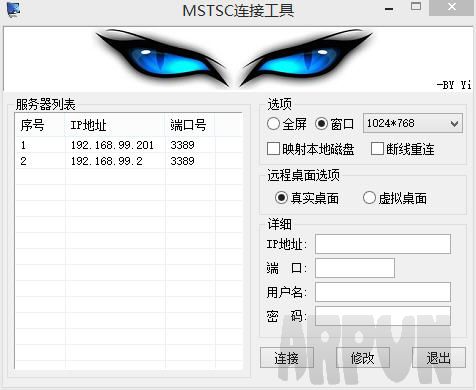
Task: Click the 连接 connect button
Action: [x=287, y=358]
